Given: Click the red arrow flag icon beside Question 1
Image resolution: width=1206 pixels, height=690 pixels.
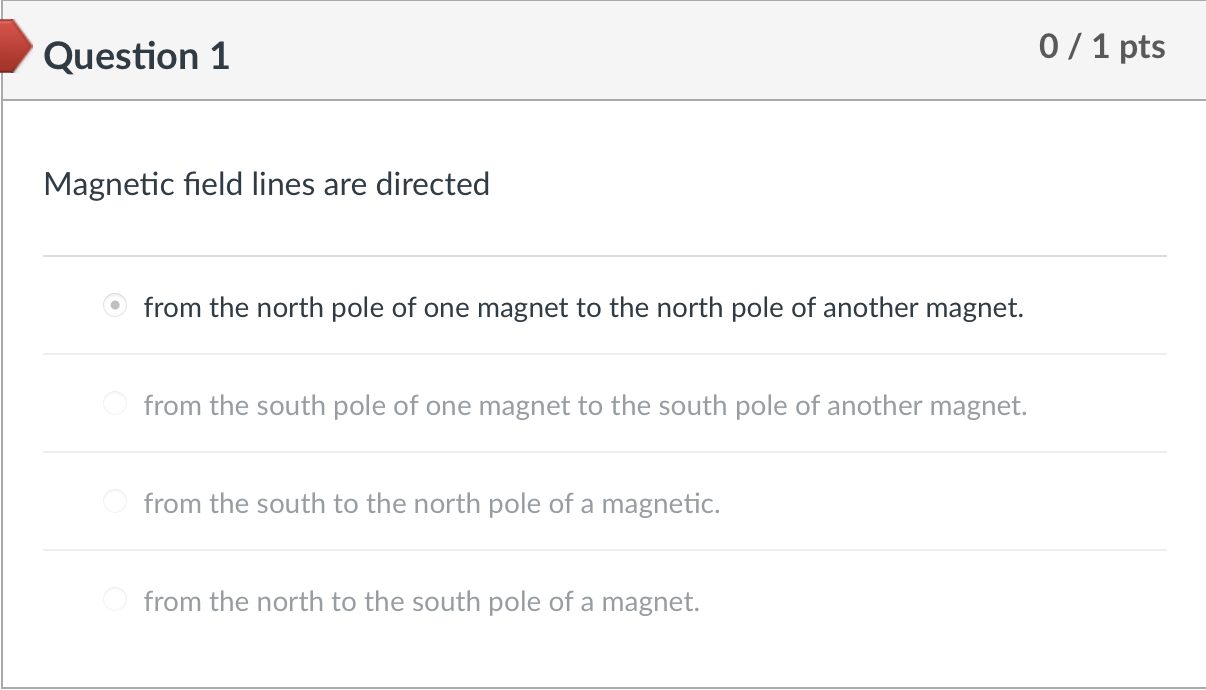Looking at the screenshot, I should pyautogui.click(x=14, y=46).
